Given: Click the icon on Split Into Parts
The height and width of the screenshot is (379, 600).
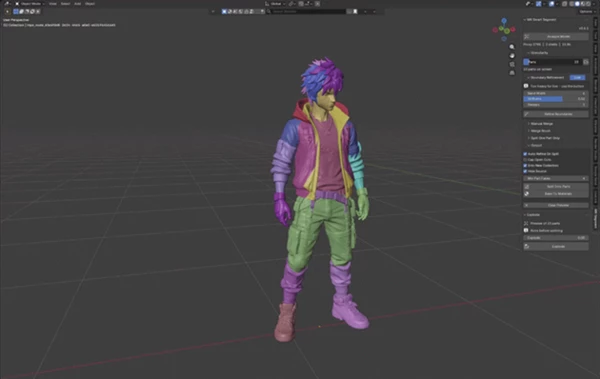Looking at the screenshot, I should (527, 186).
